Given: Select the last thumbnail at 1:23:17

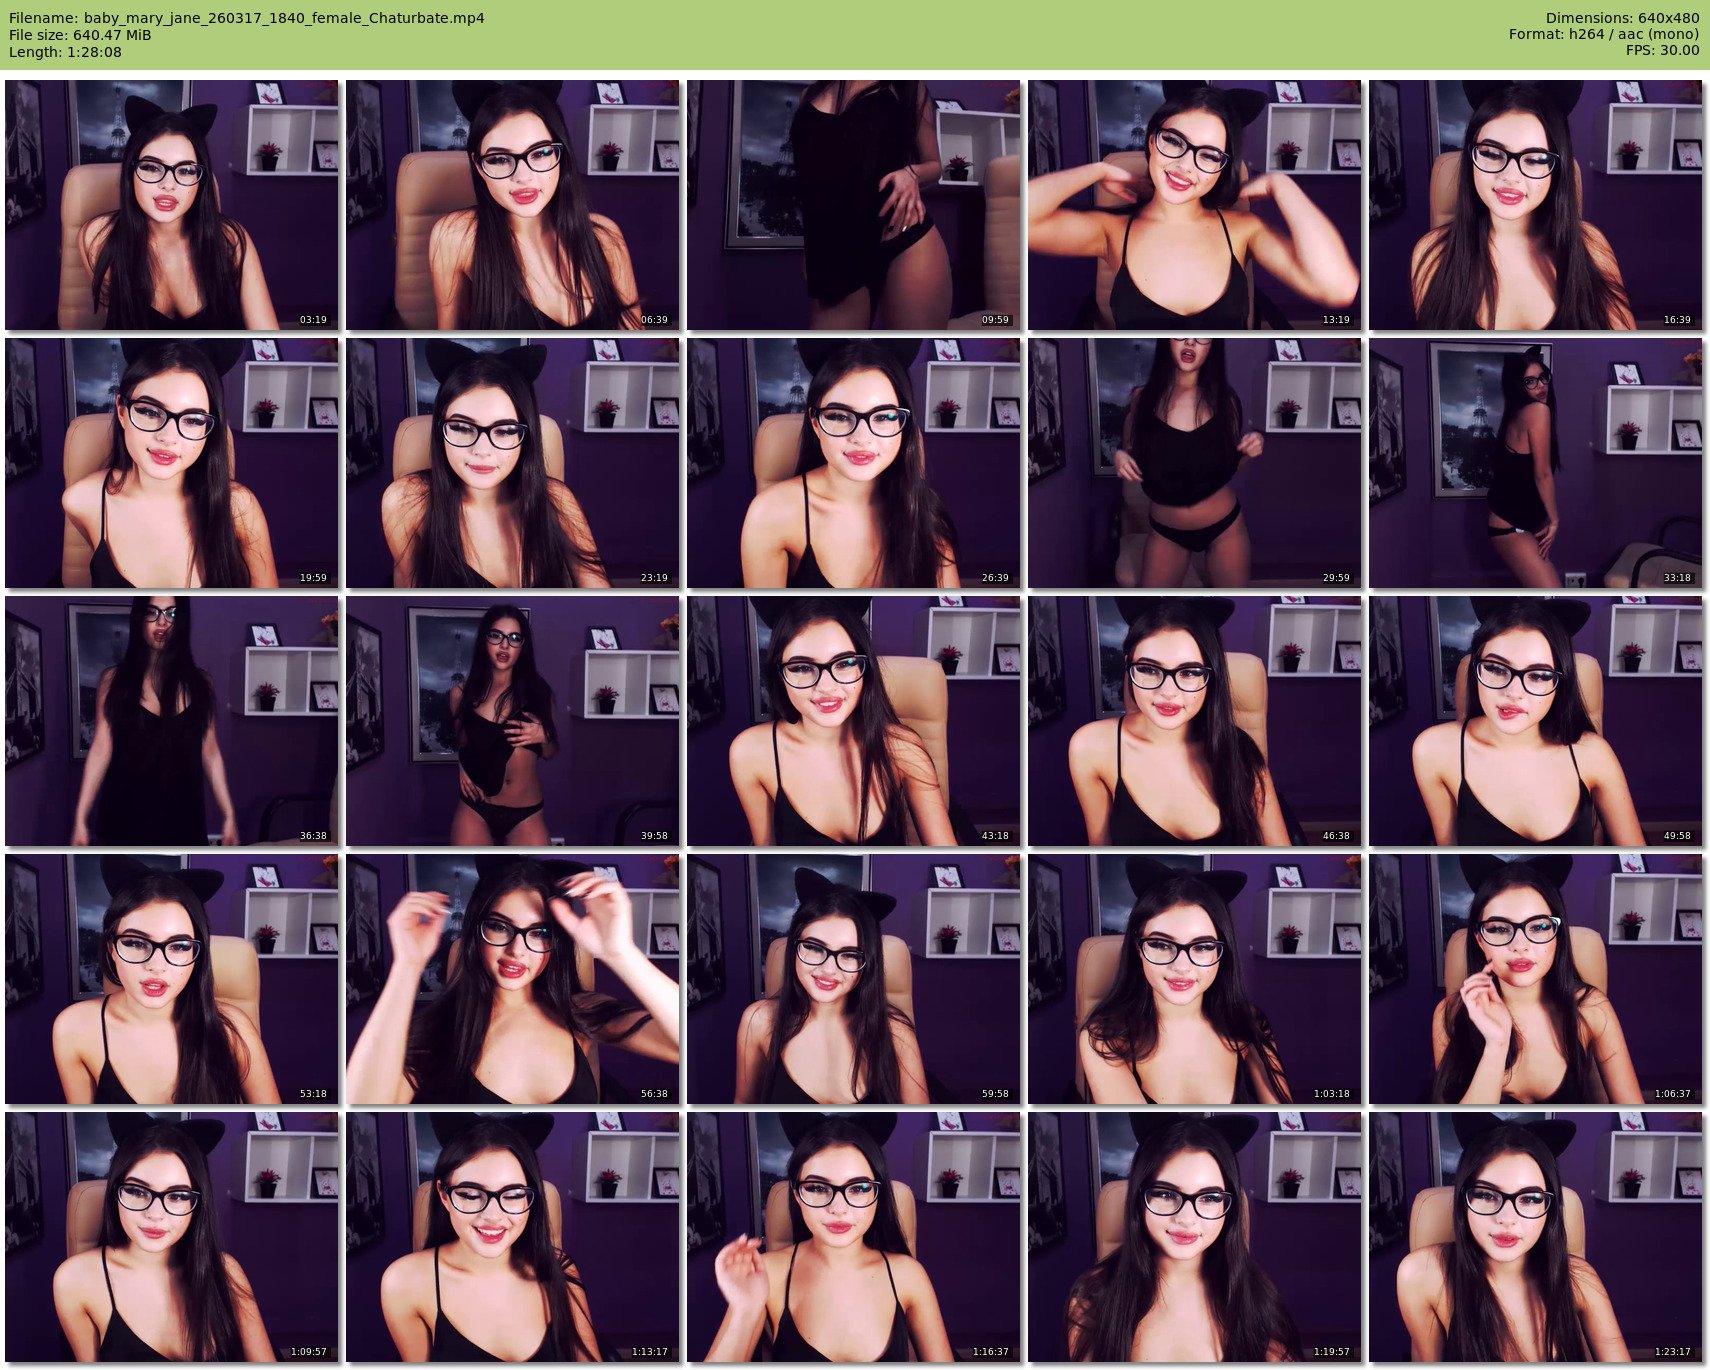Looking at the screenshot, I should [x=1535, y=1237].
